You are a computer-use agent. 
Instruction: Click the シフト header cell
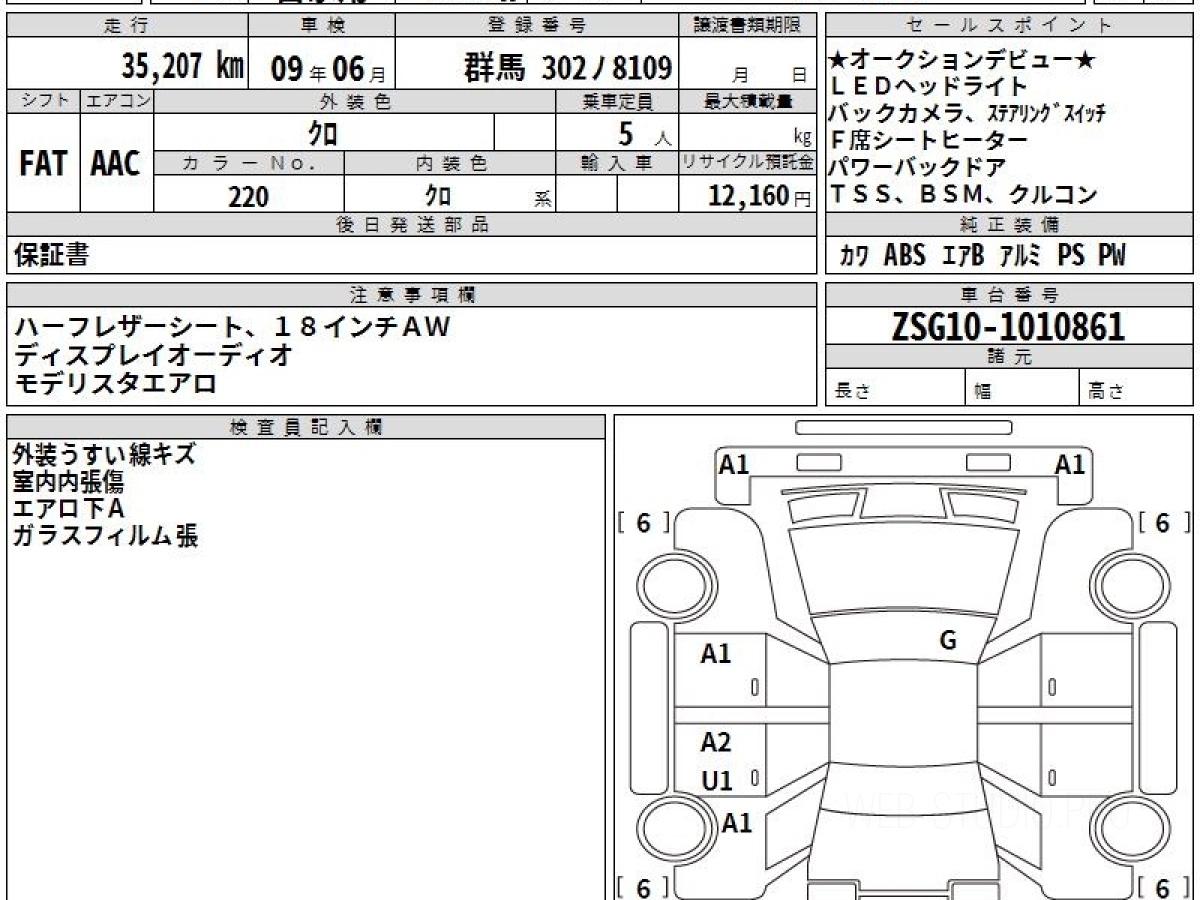(43, 101)
